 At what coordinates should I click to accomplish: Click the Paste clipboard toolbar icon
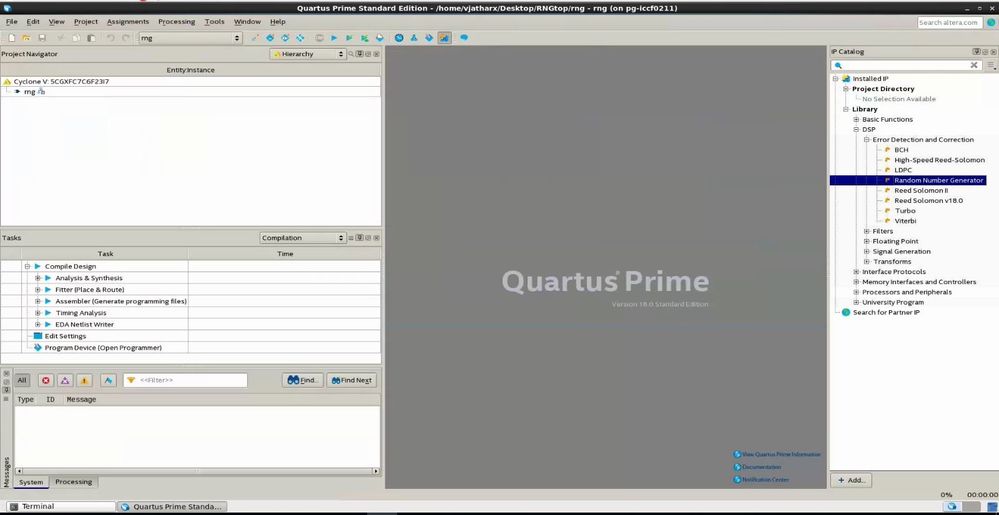(90, 38)
